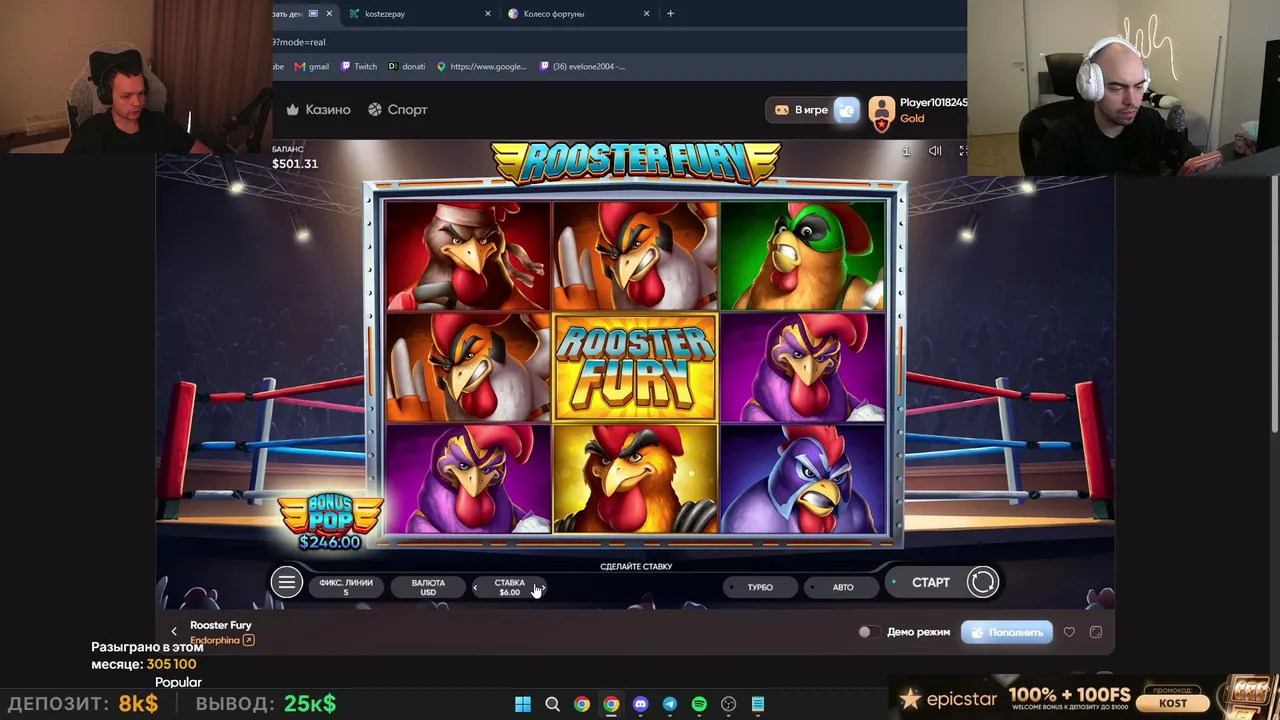Open the evelone2004 bookmark
1280x720 pixels.
(582, 66)
